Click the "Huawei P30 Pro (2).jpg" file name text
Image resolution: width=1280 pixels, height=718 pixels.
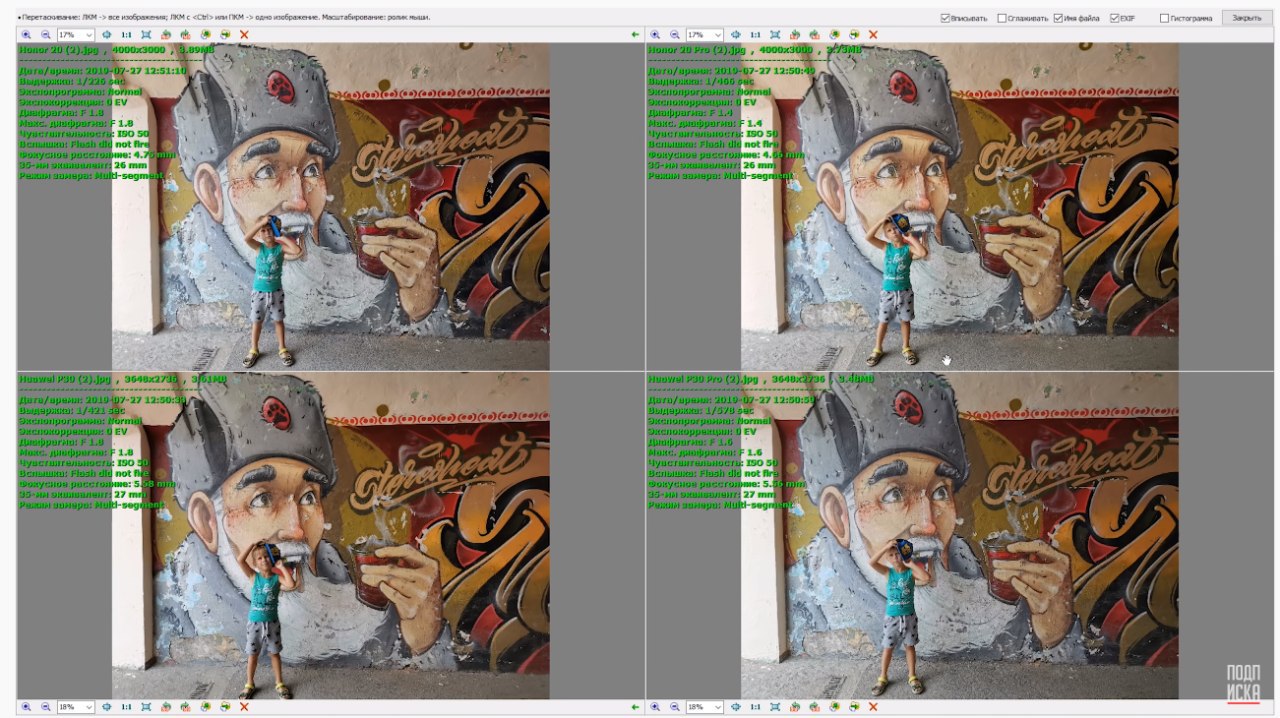pos(702,379)
